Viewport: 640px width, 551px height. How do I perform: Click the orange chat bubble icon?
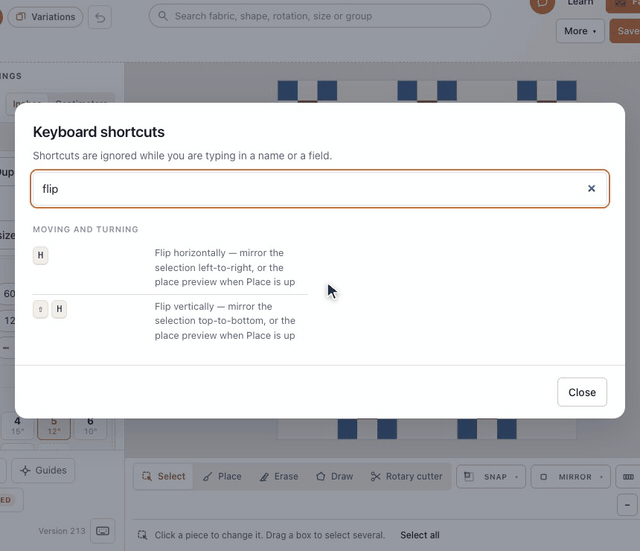coord(542,4)
